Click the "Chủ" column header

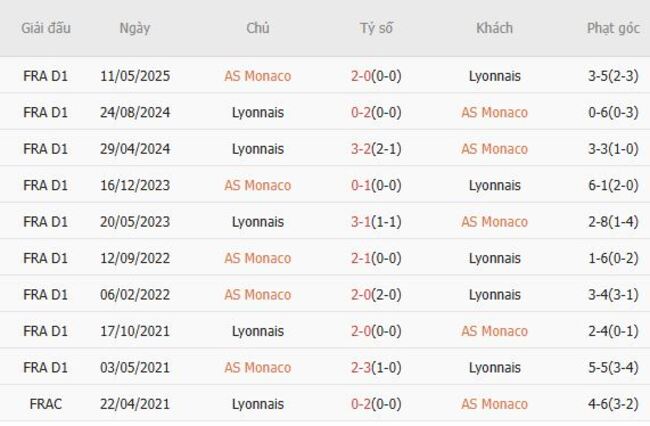(257, 28)
